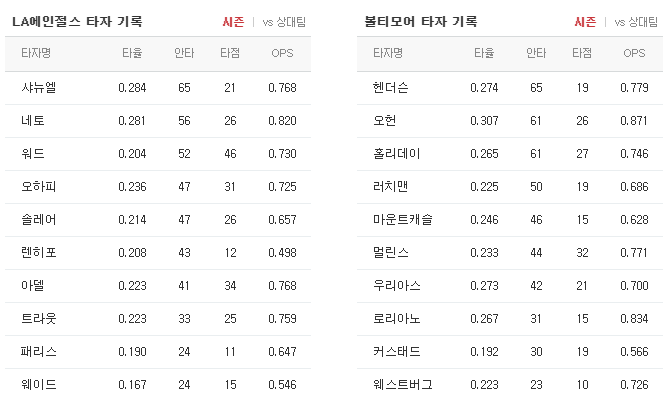Viewport: 664px width, 414px height.
Task: Select 시즌 tab in LA에인절스 table
Action: (233, 22)
